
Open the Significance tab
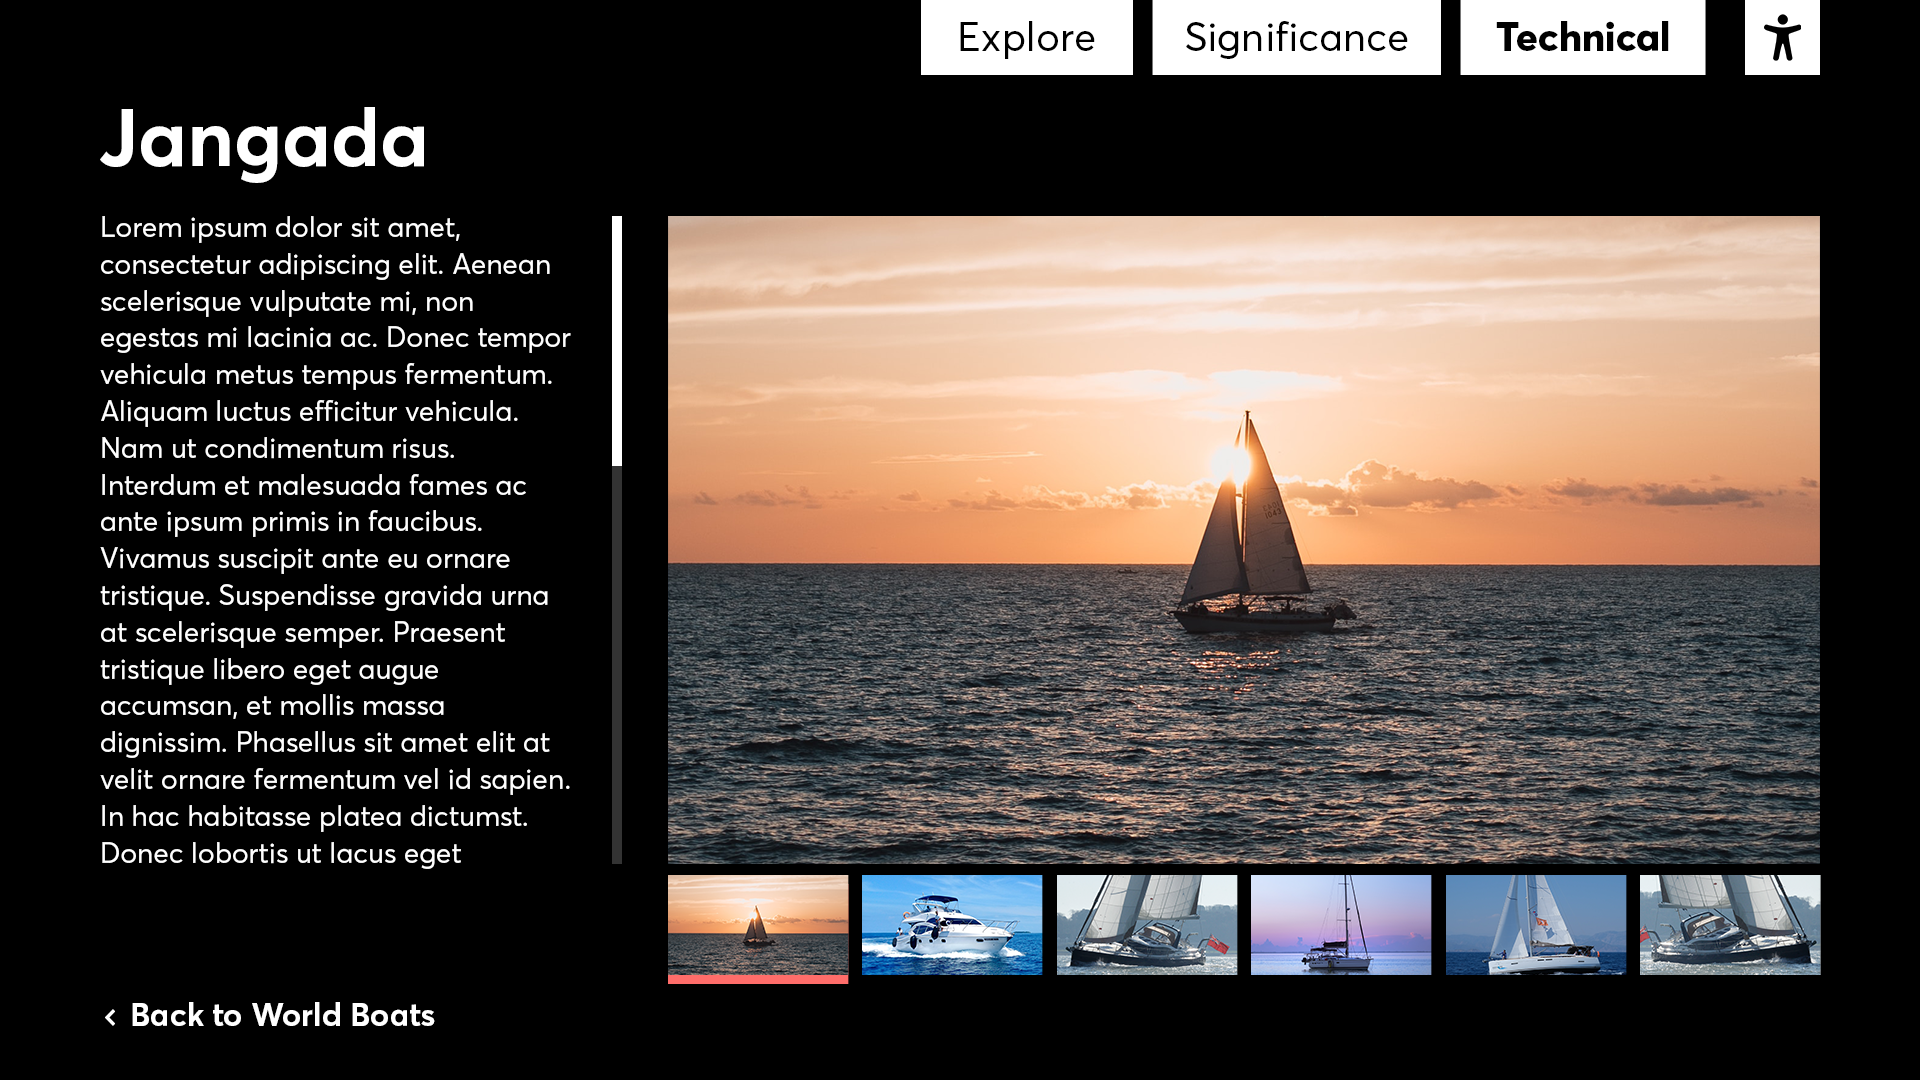1295,38
